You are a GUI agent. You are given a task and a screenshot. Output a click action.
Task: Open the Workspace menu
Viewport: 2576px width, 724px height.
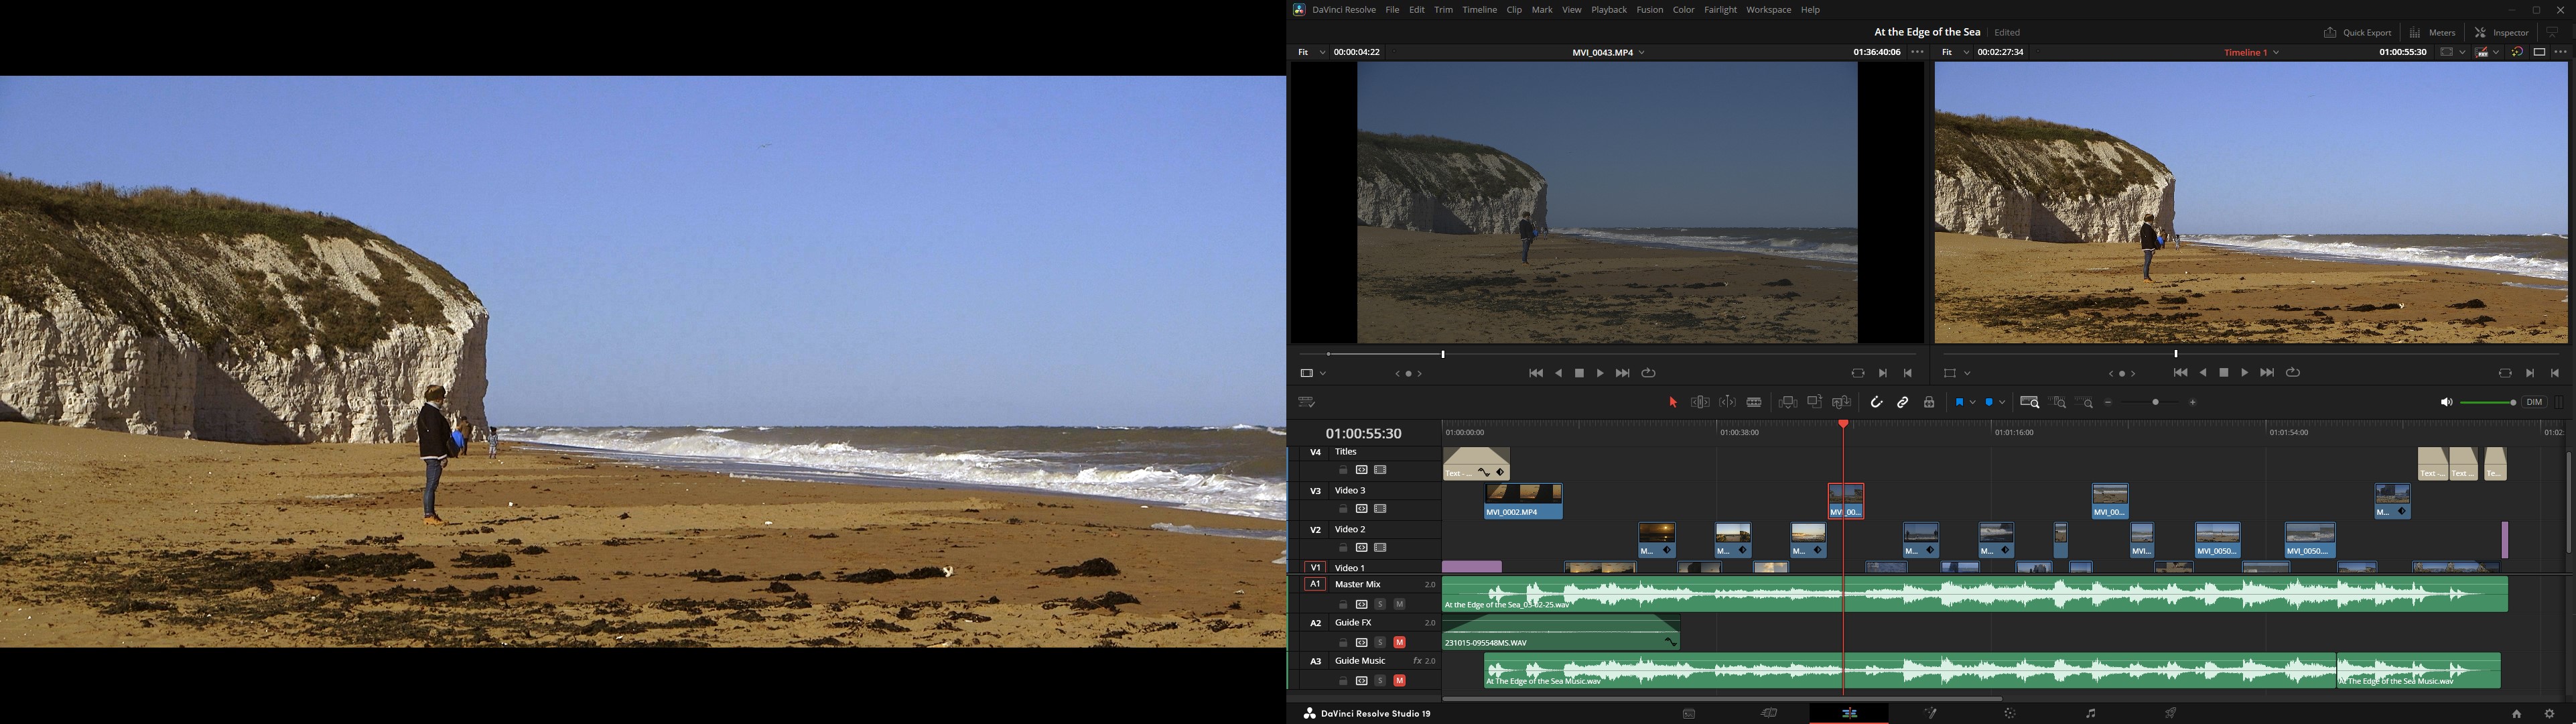[x=1768, y=10]
